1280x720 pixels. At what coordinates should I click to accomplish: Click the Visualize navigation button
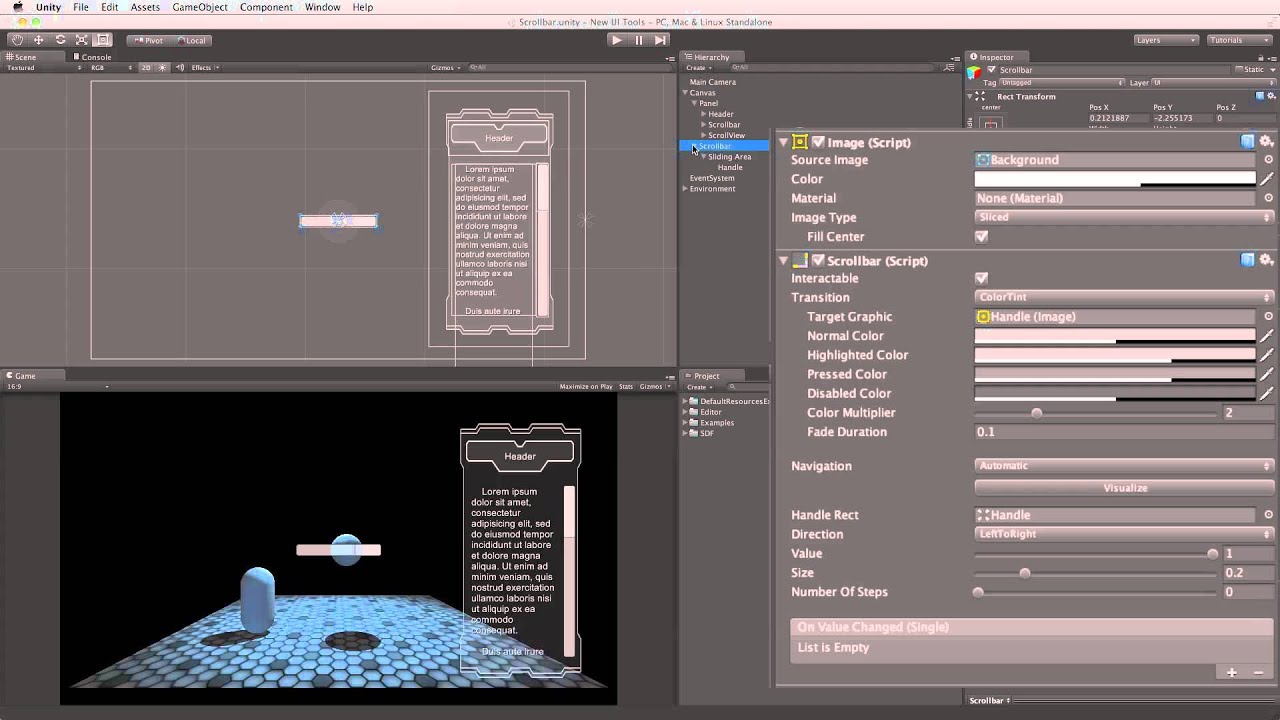tap(1124, 488)
